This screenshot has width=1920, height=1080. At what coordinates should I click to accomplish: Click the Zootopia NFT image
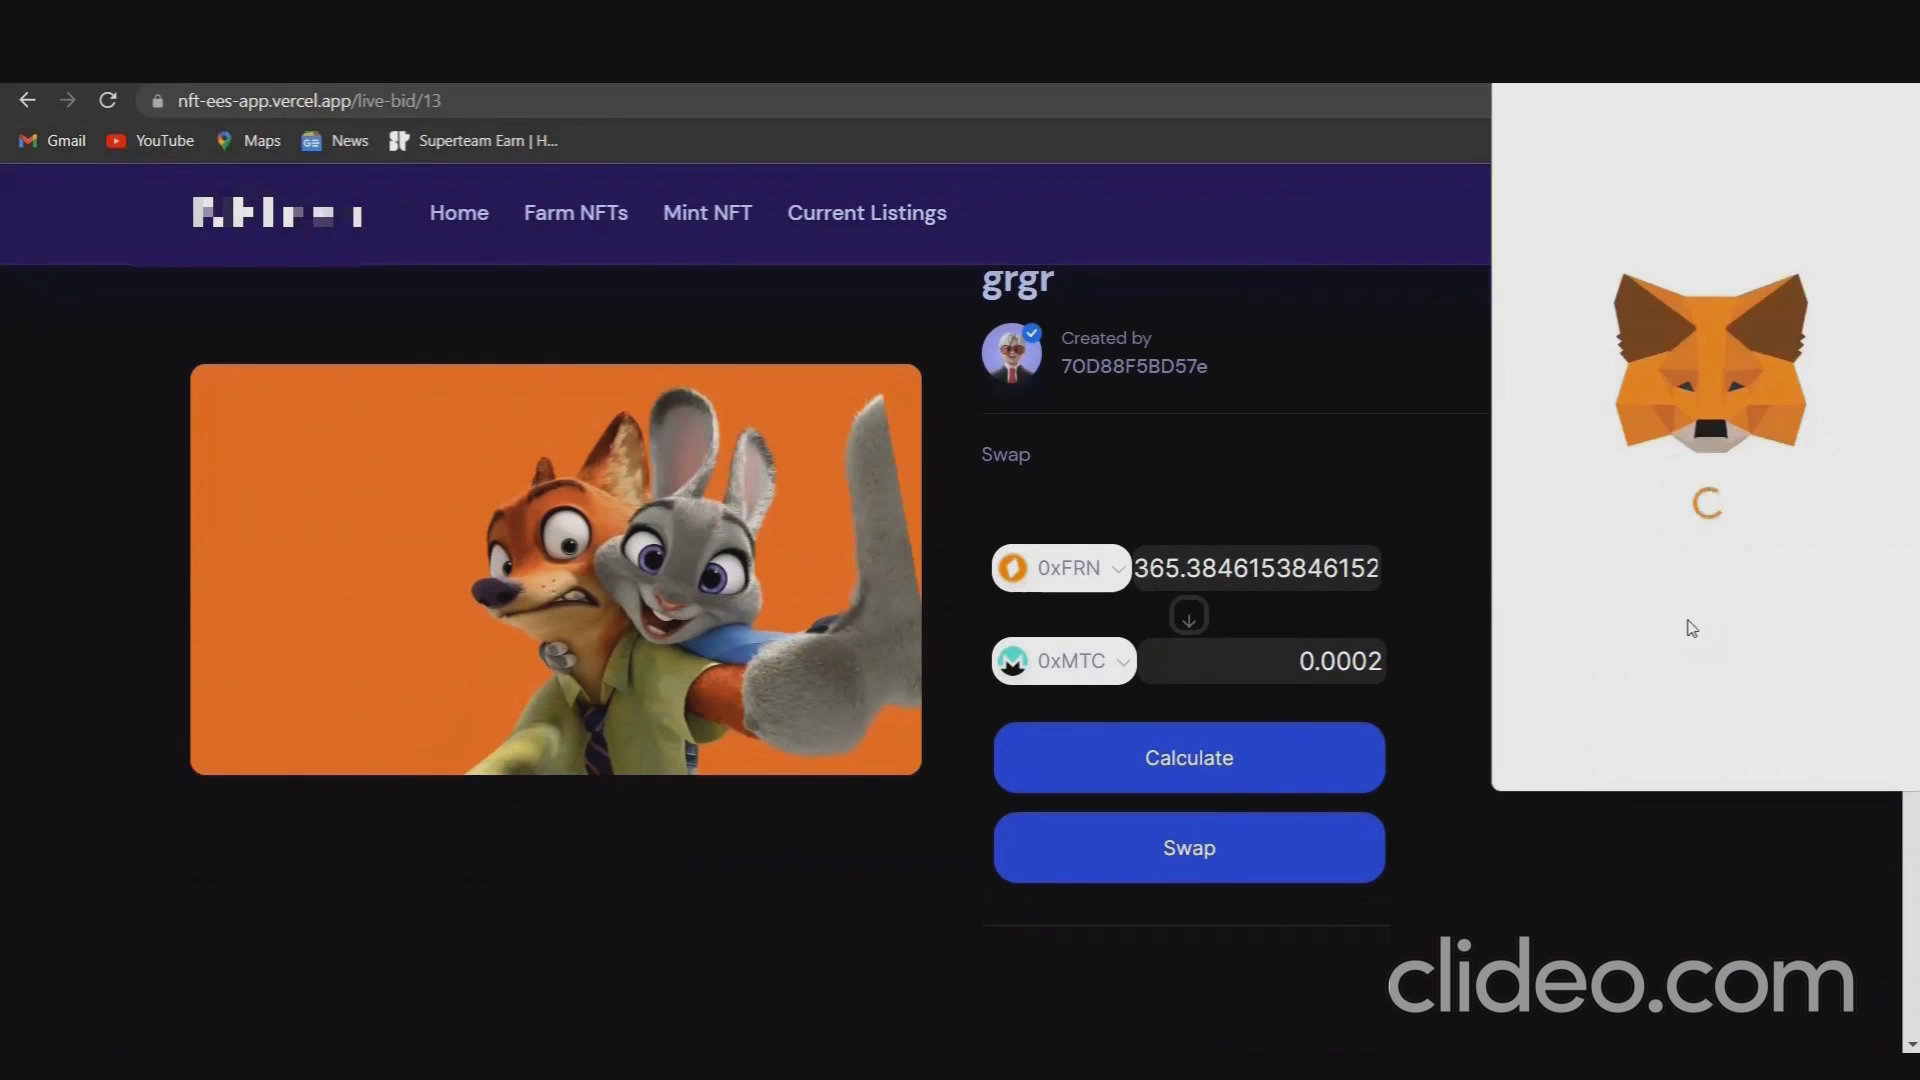[x=556, y=569]
